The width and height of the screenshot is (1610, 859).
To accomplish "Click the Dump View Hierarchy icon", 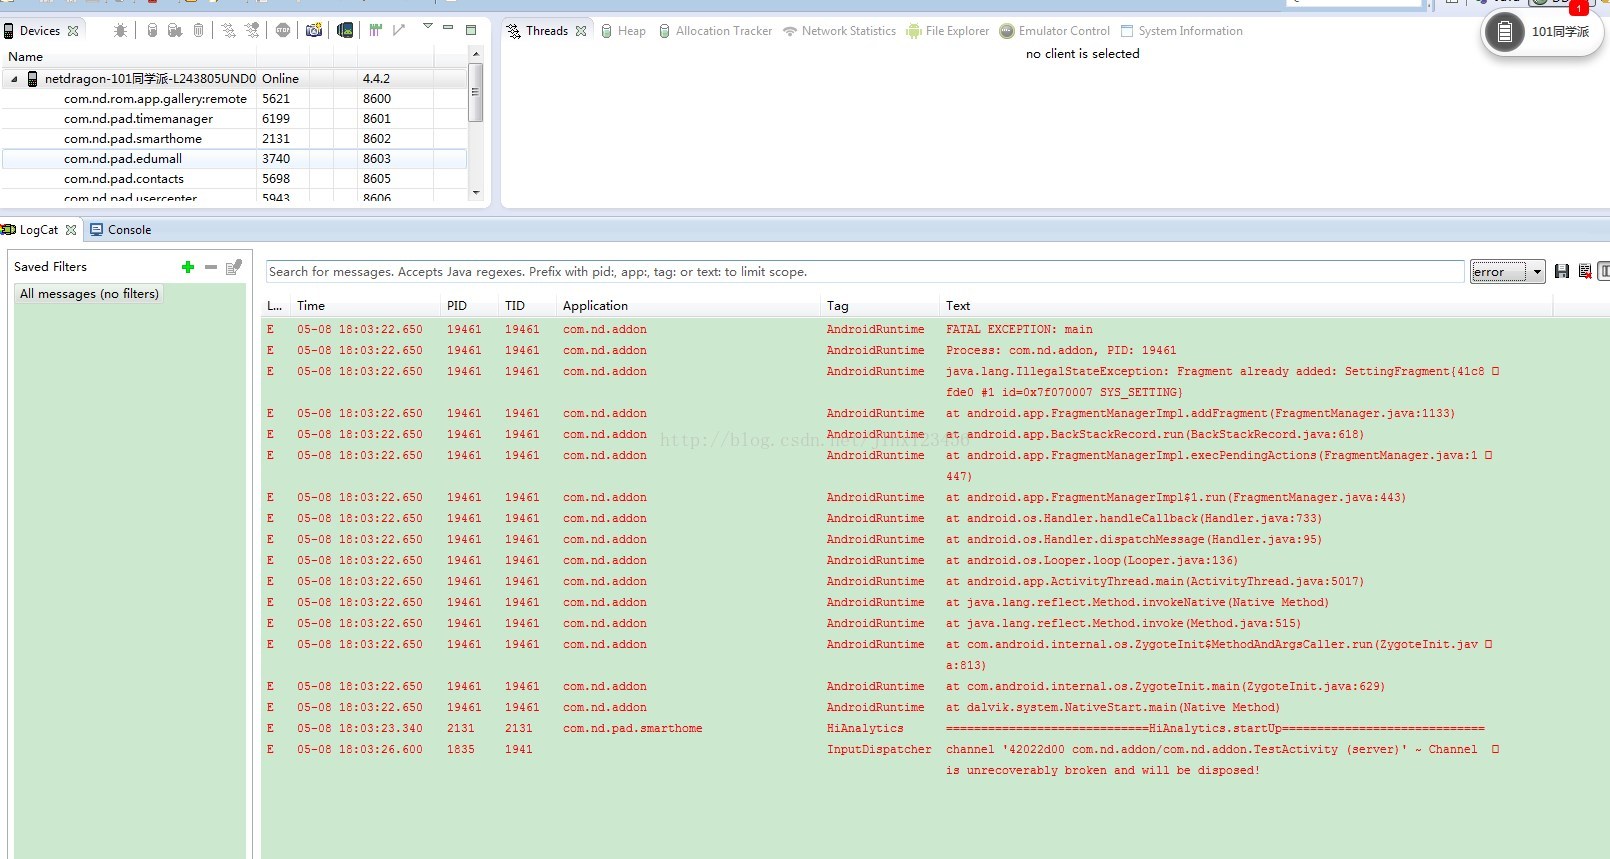I will pyautogui.click(x=345, y=30).
